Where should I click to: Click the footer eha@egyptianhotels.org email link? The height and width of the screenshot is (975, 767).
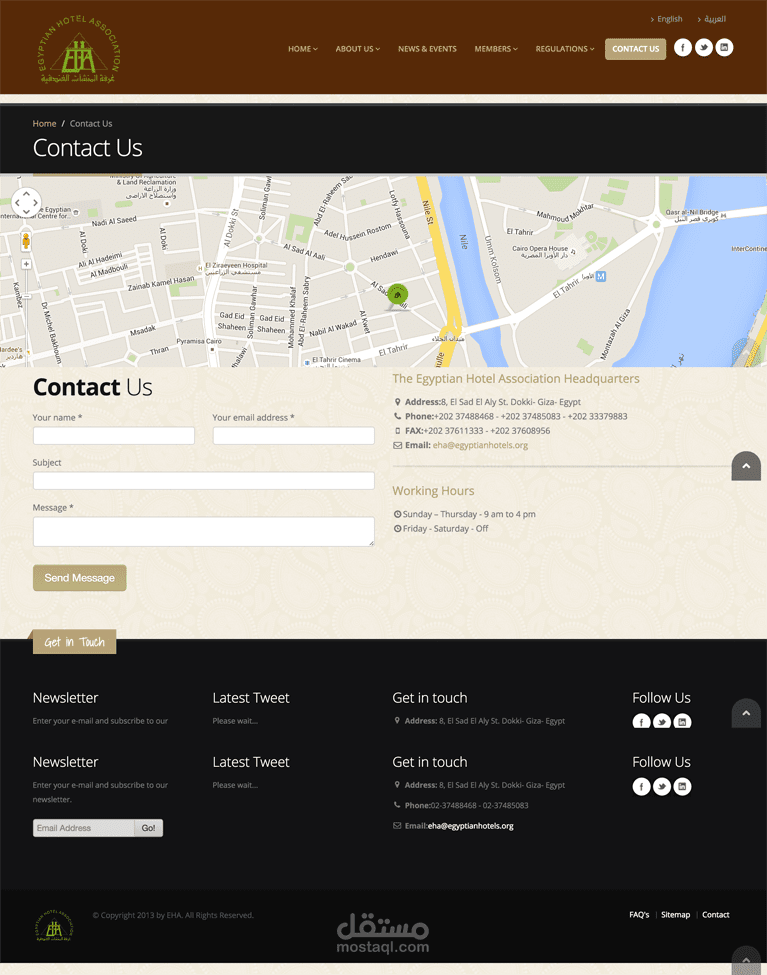pyautogui.click(x=470, y=826)
